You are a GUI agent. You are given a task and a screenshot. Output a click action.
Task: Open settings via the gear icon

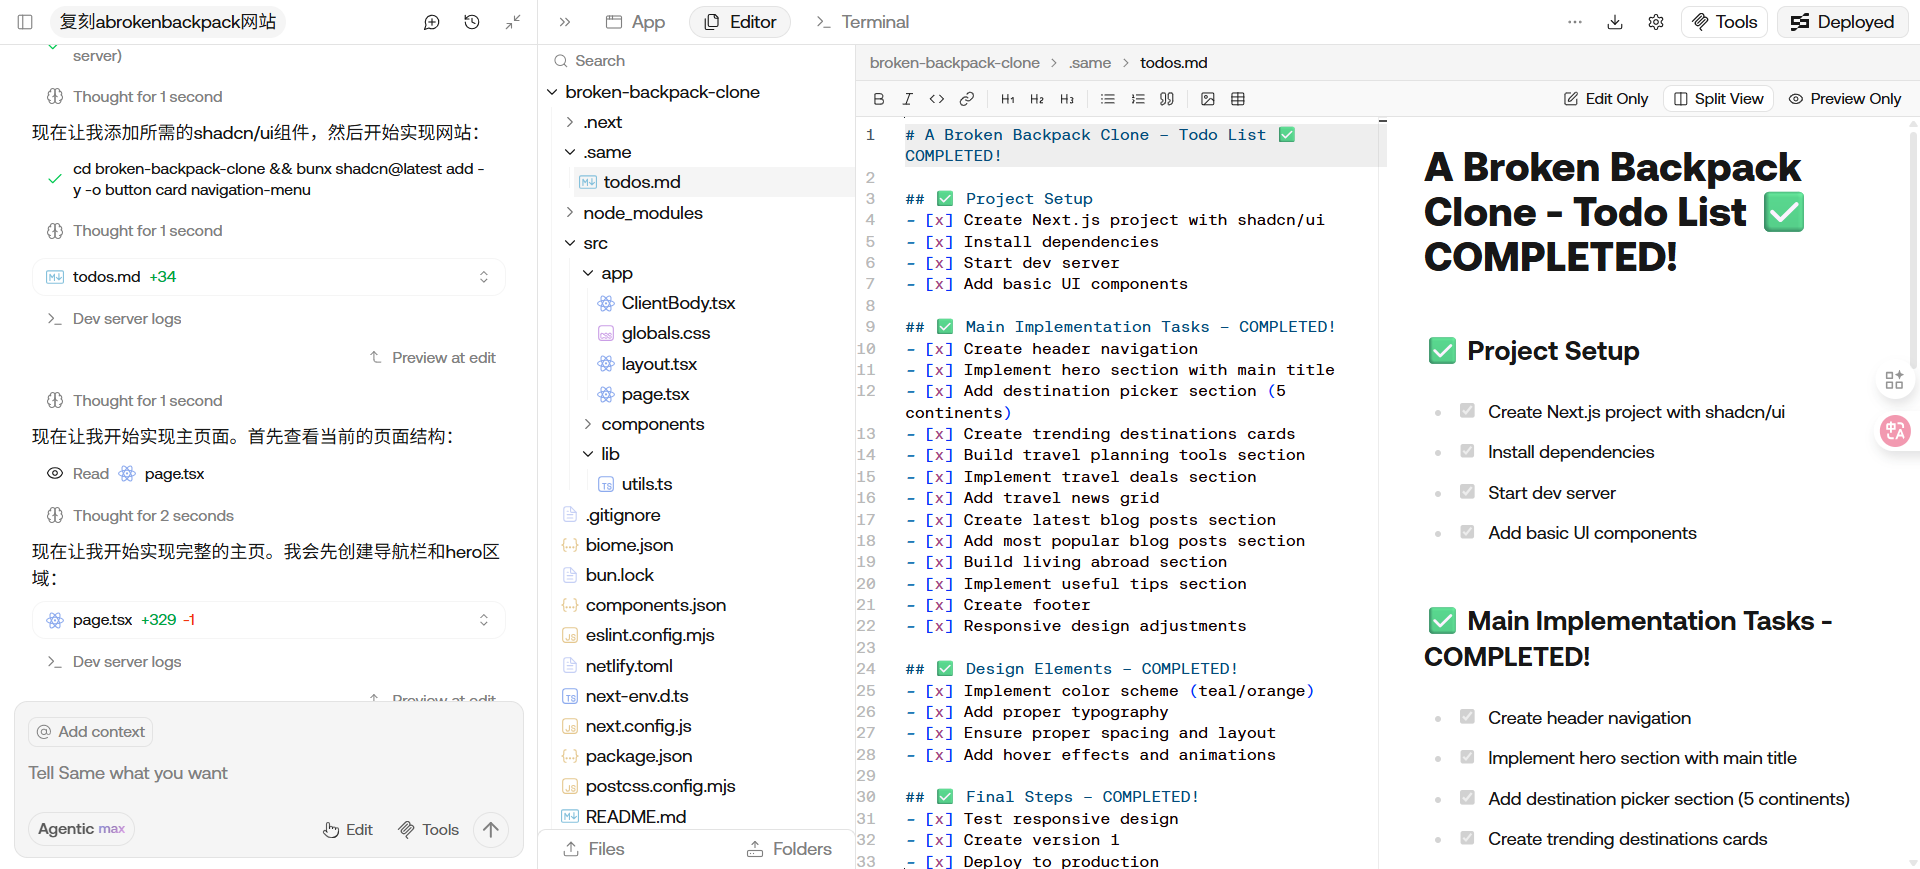(x=1655, y=22)
